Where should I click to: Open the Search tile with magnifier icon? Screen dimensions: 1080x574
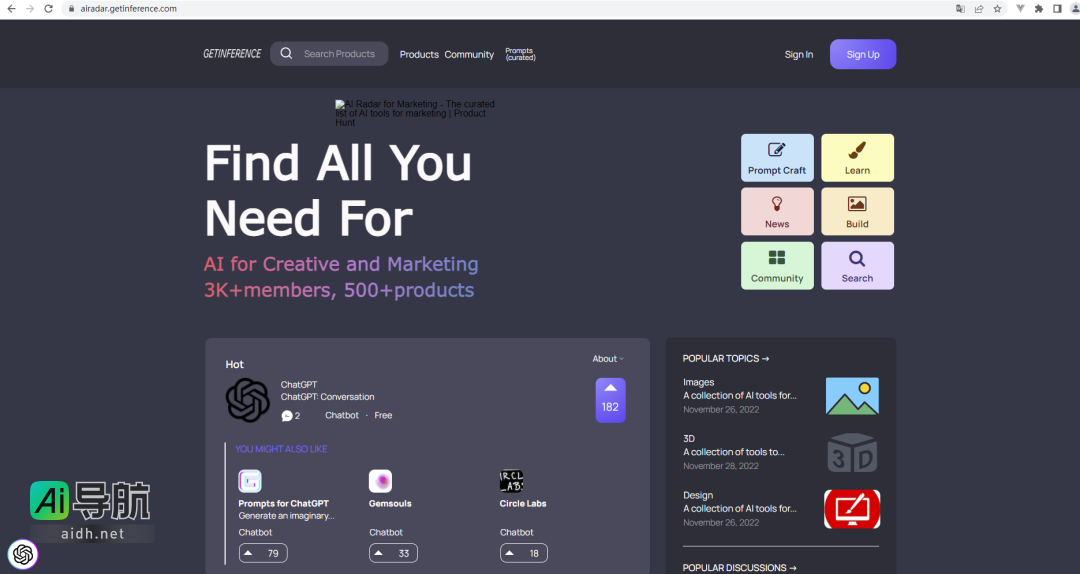click(x=858, y=265)
